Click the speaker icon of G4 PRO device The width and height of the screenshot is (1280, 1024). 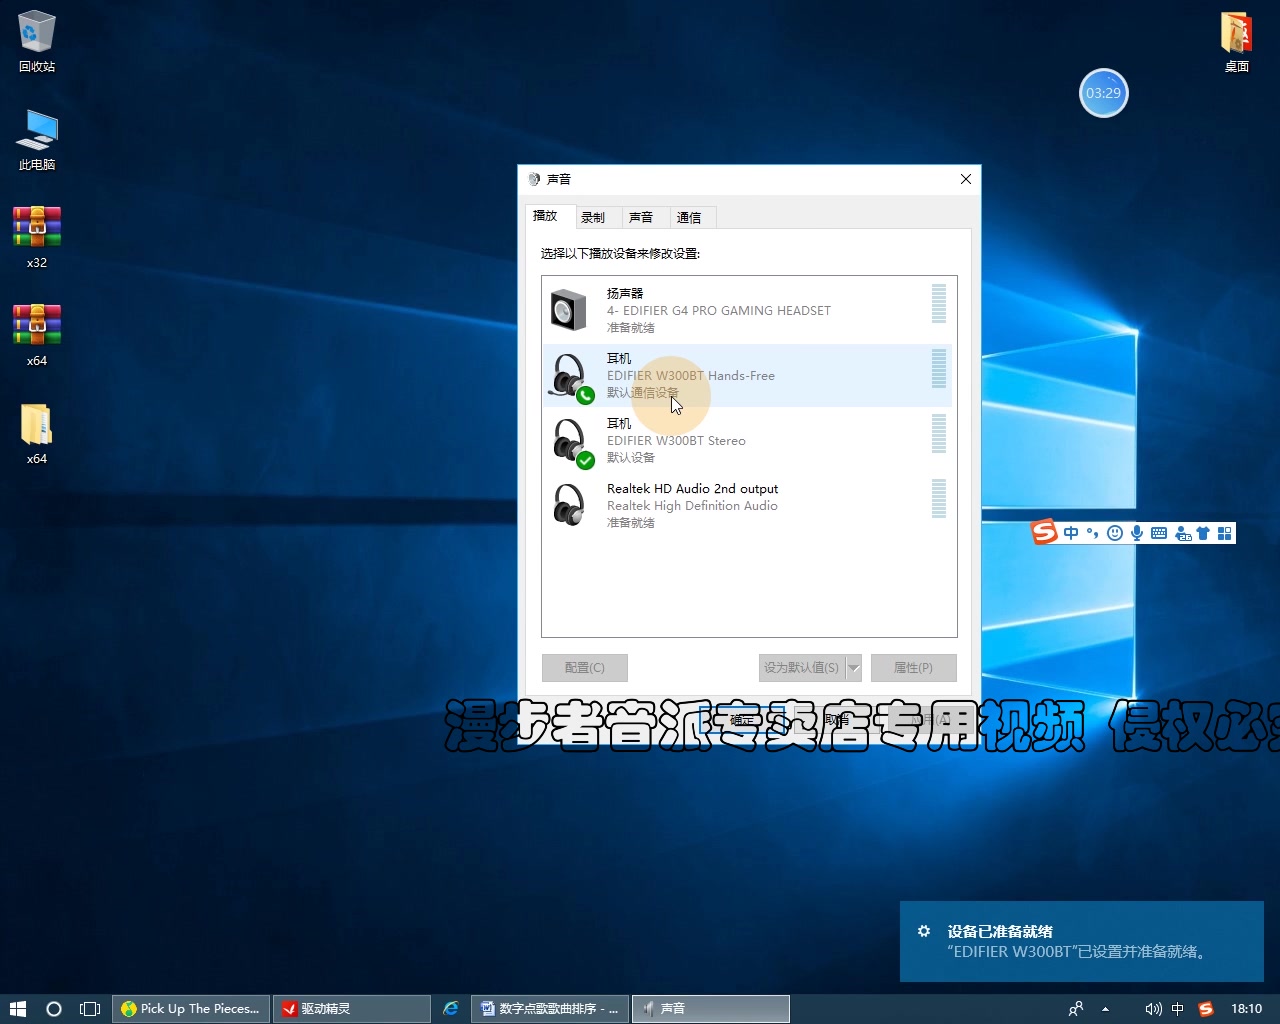click(x=569, y=310)
